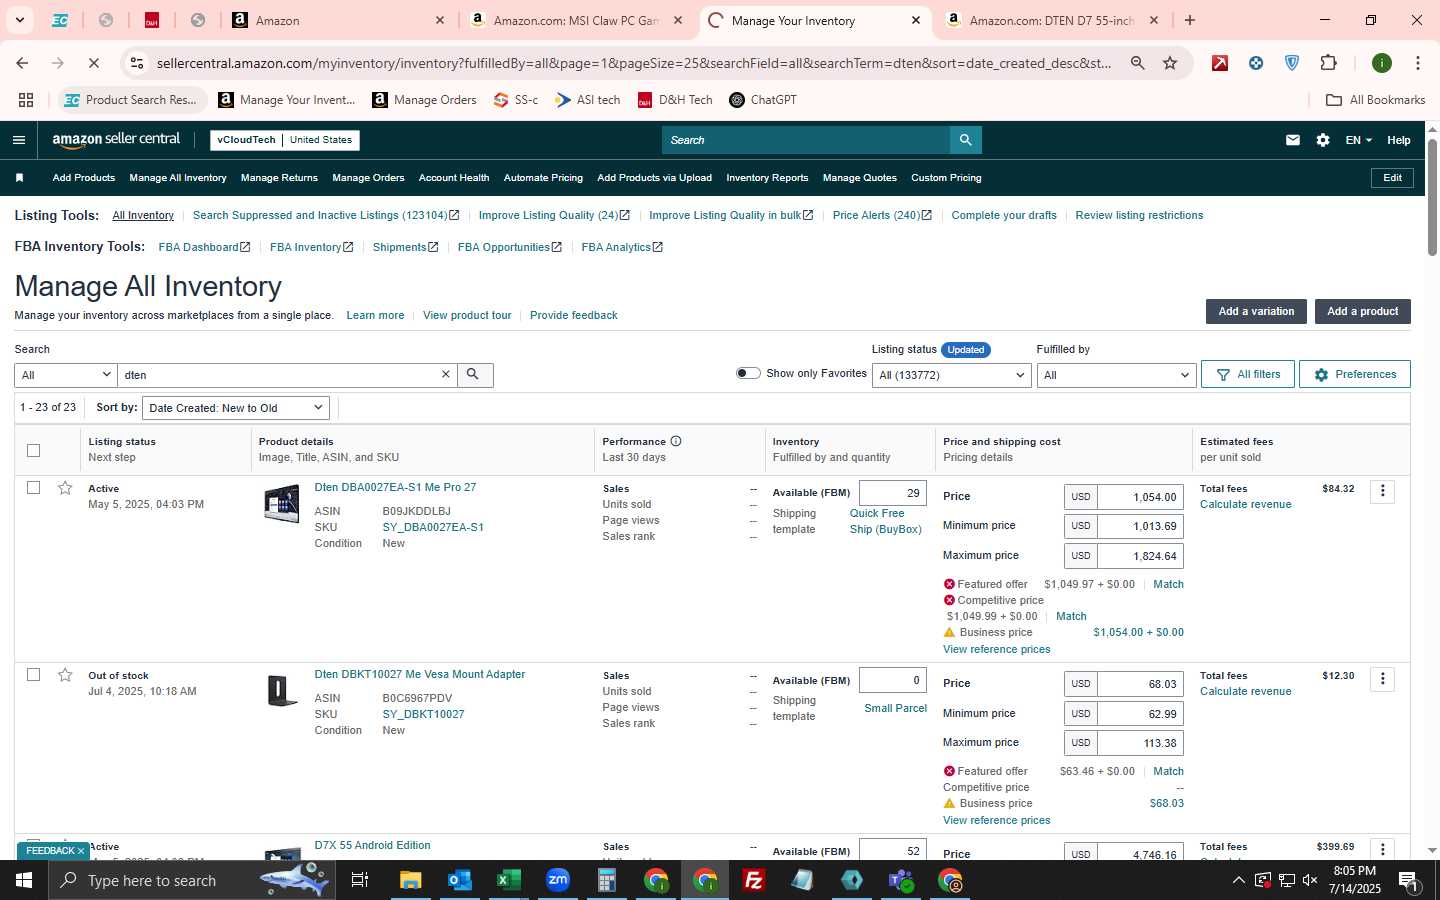Click the Seller Central search magnifier button
1440x900 pixels.
click(x=965, y=140)
